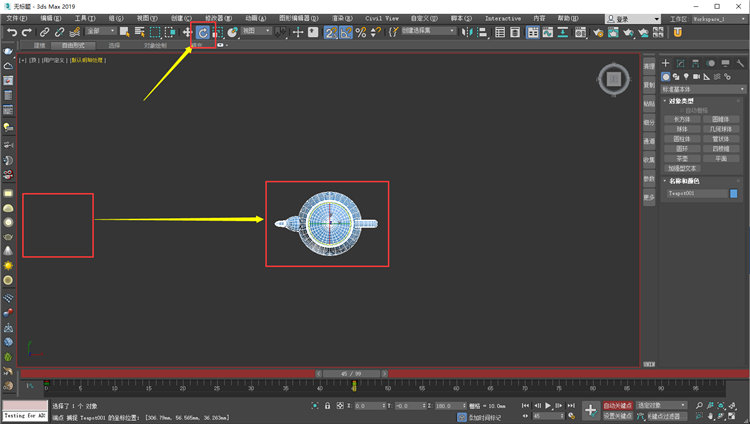Select the Link objects chain tool
The height and width of the screenshot is (424, 750).
(x=44, y=32)
